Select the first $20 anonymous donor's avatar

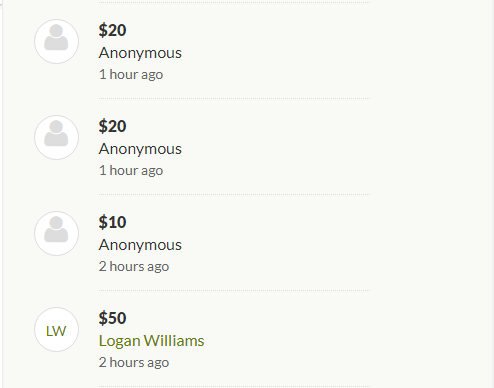(x=56, y=42)
